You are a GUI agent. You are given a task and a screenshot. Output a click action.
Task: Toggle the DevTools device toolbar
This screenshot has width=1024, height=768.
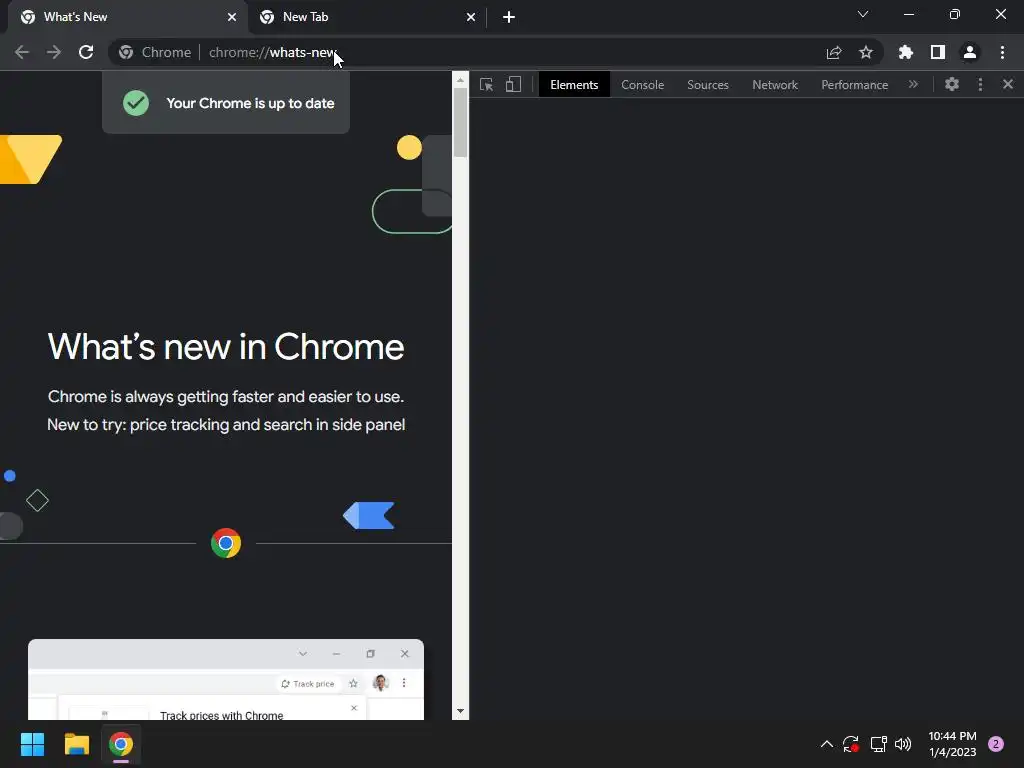point(513,84)
